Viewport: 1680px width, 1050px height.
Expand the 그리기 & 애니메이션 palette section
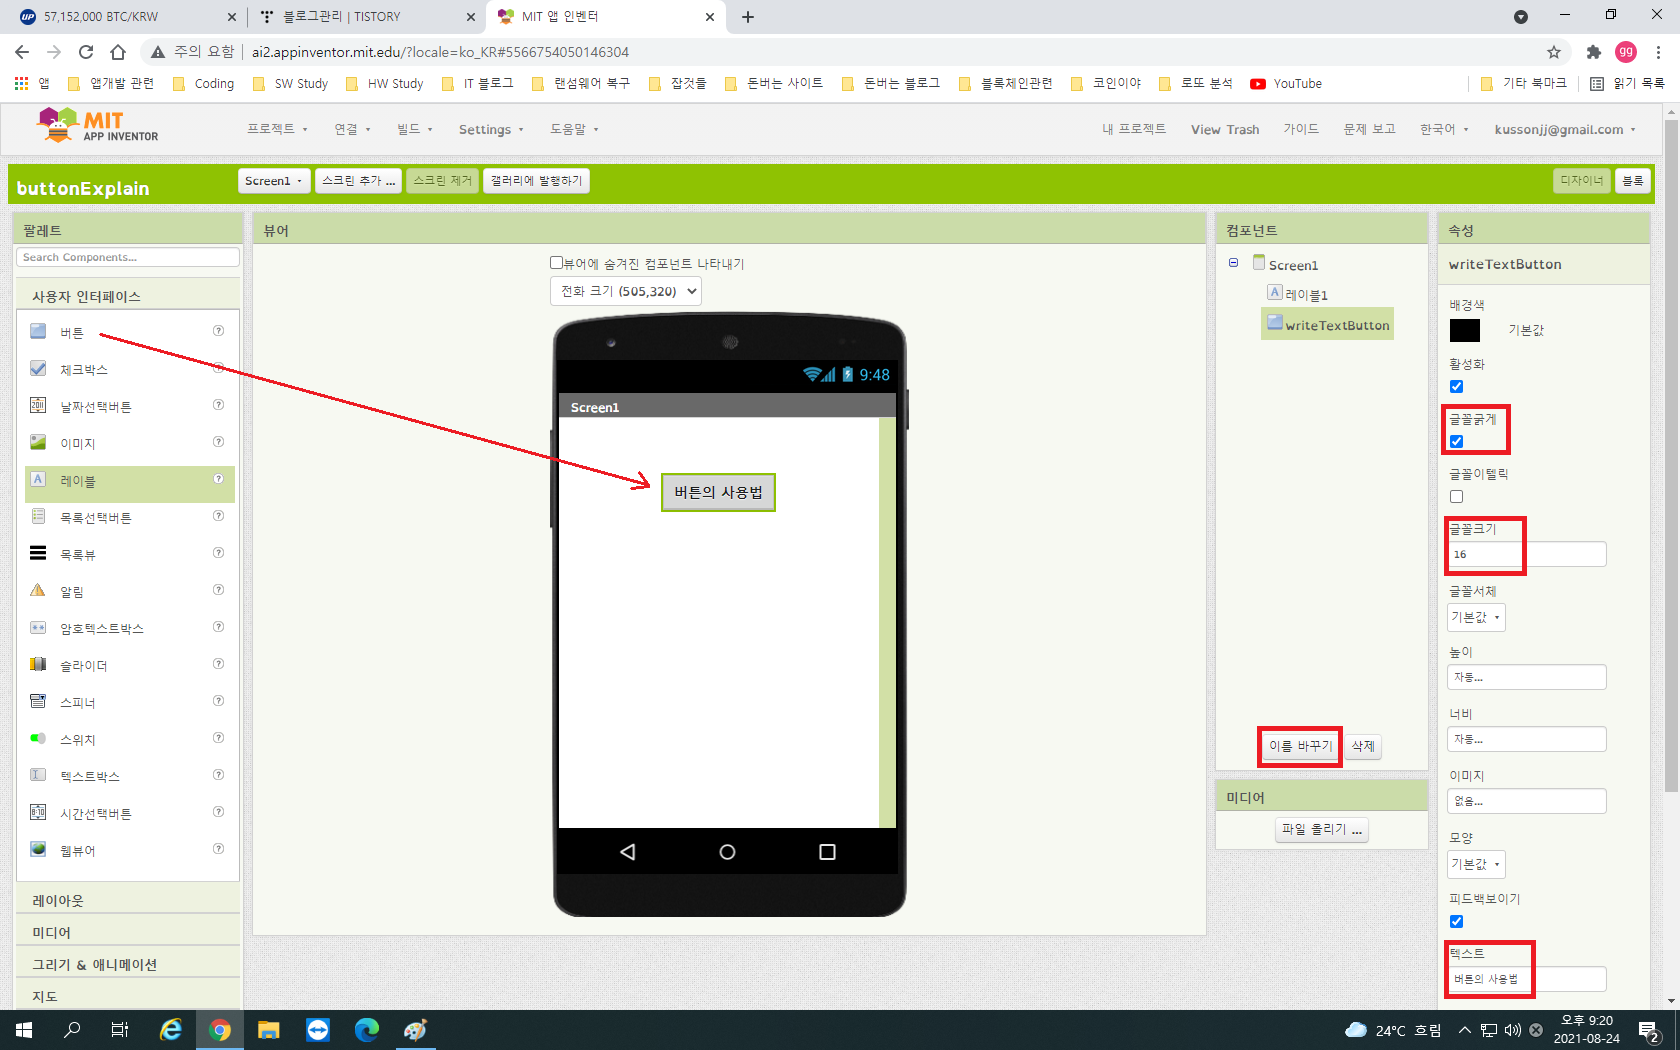click(128, 964)
